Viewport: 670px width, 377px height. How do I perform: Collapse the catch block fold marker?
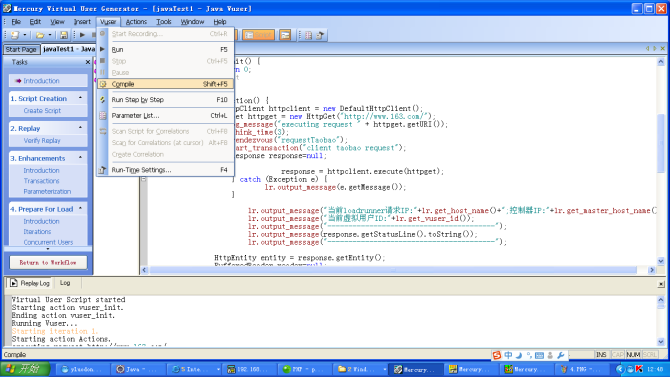click(144, 179)
